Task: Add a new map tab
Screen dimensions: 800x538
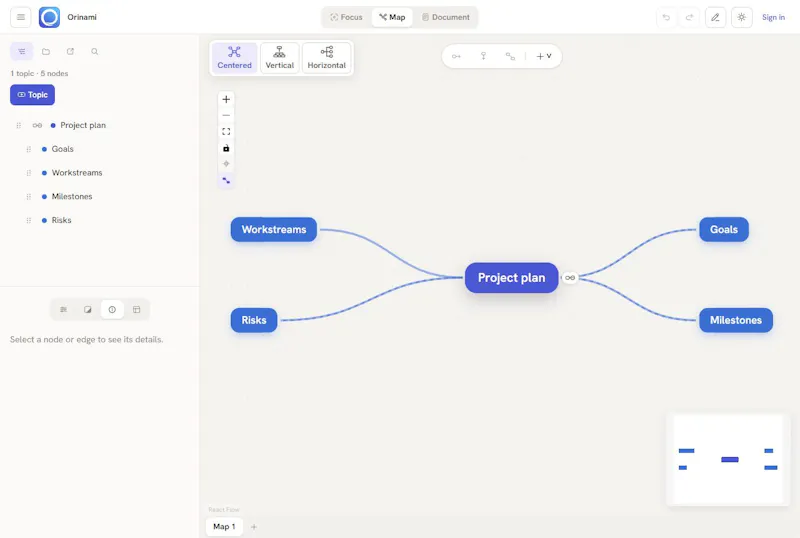Action: point(254,527)
